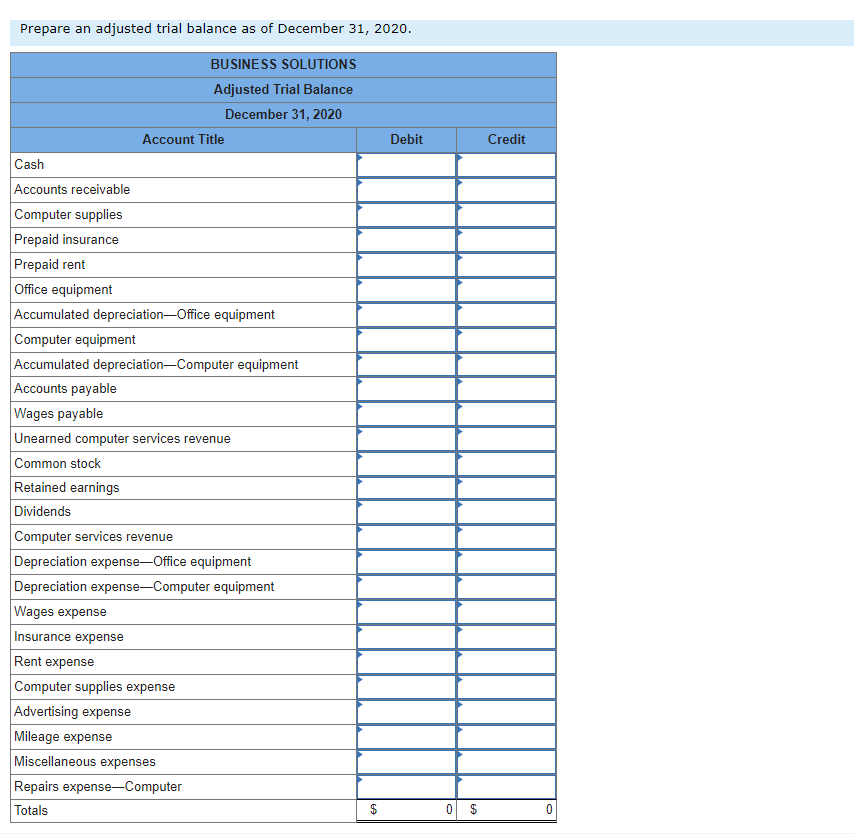
Task: Select Computer equipment credit cell
Action: (507, 341)
